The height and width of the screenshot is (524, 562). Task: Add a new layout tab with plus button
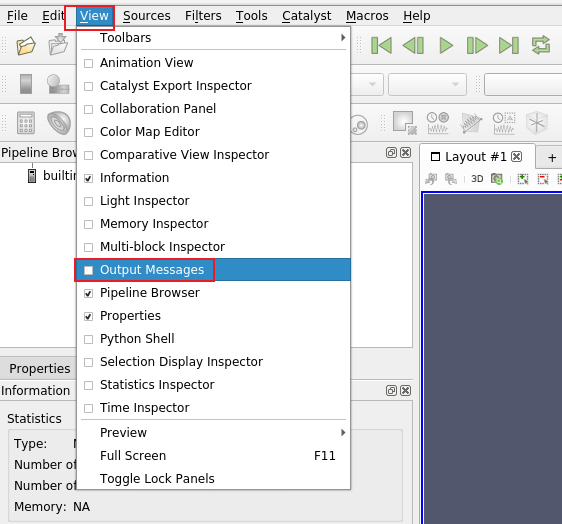tap(552, 157)
